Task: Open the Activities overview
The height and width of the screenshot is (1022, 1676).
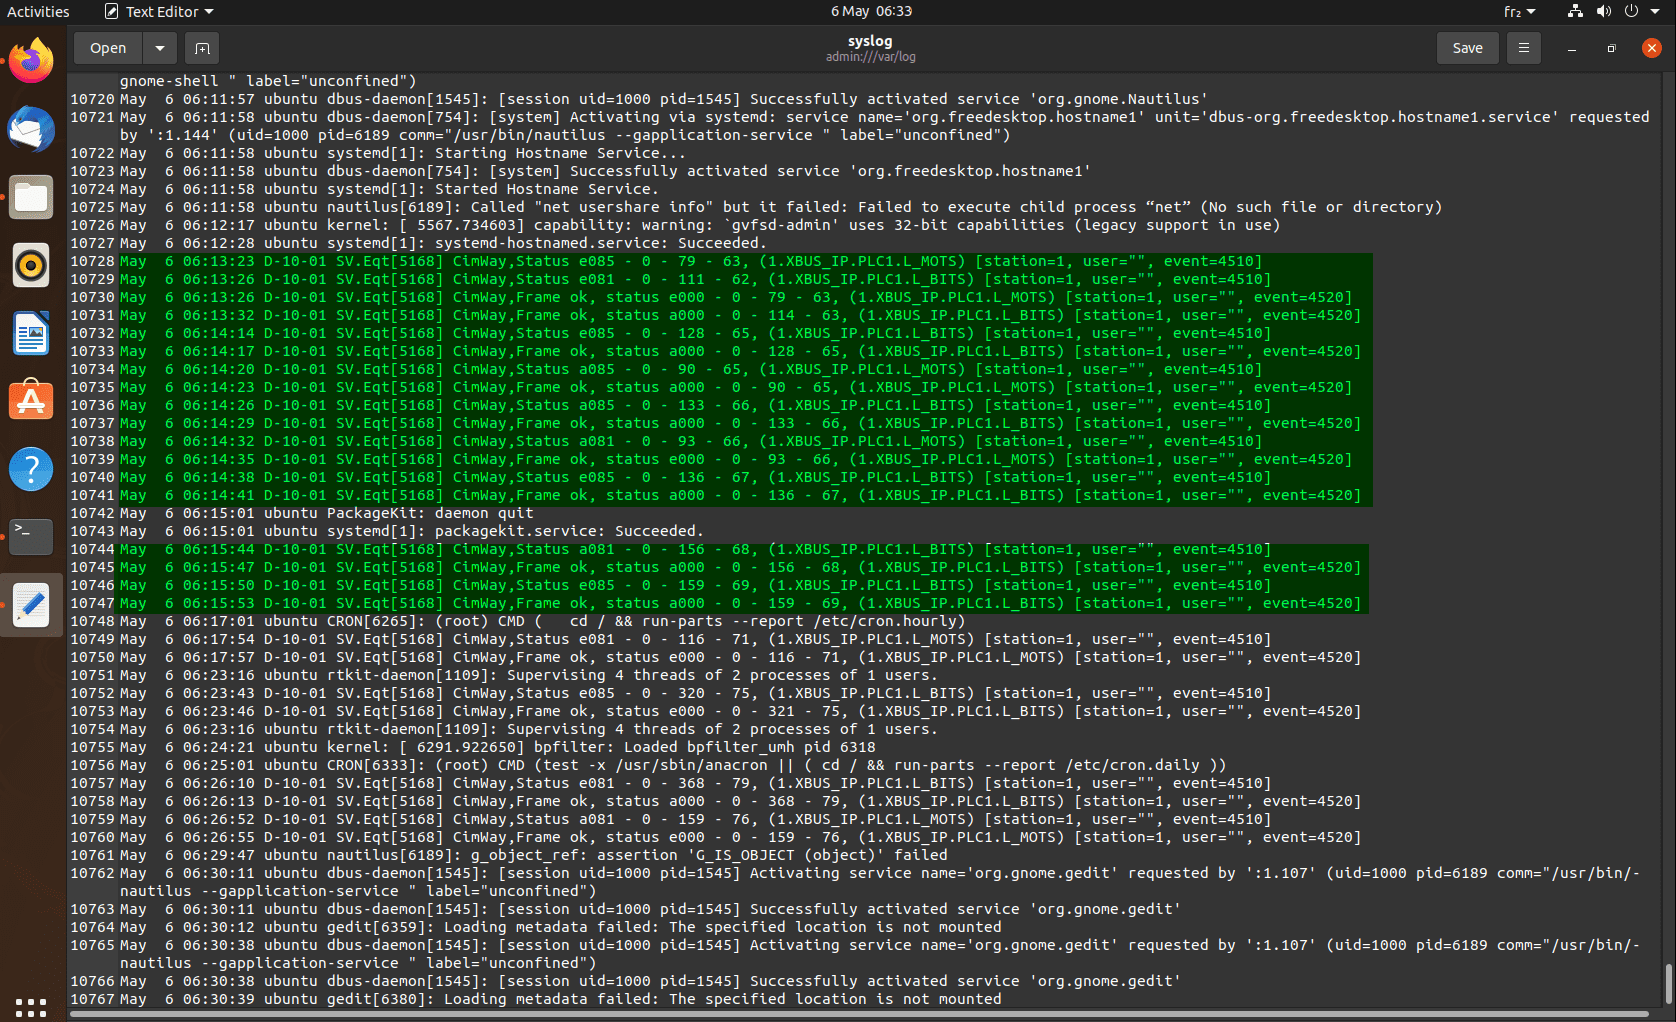Action: pyautogui.click(x=38, y=12)
